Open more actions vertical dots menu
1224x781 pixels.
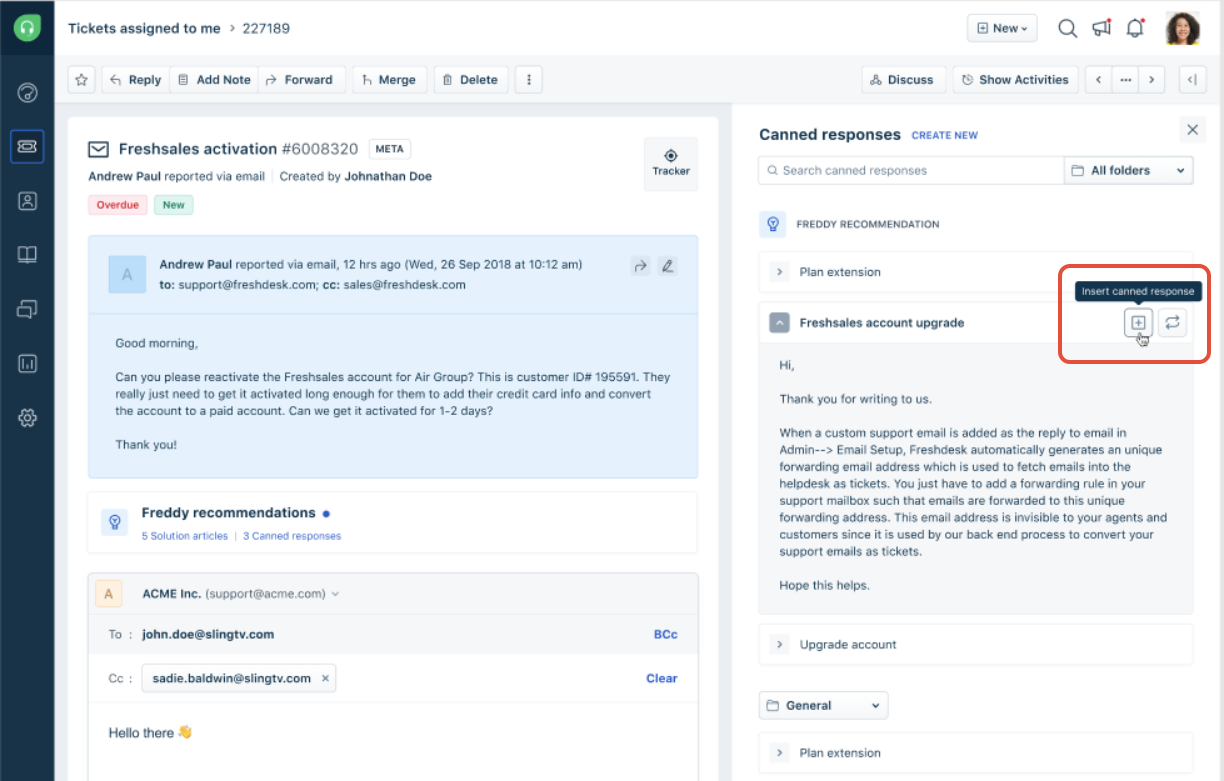coord(529,80)
